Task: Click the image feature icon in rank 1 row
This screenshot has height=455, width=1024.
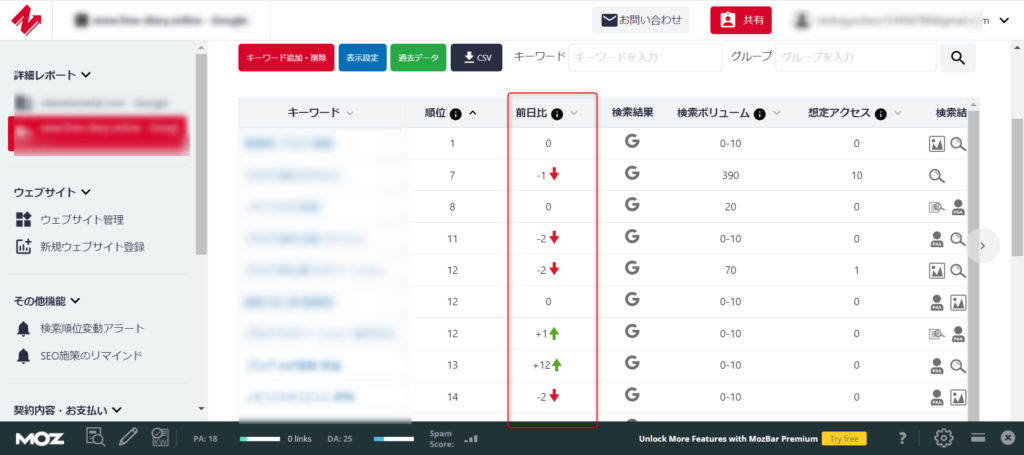Action: pyautogui.click(x=937, y=144)
